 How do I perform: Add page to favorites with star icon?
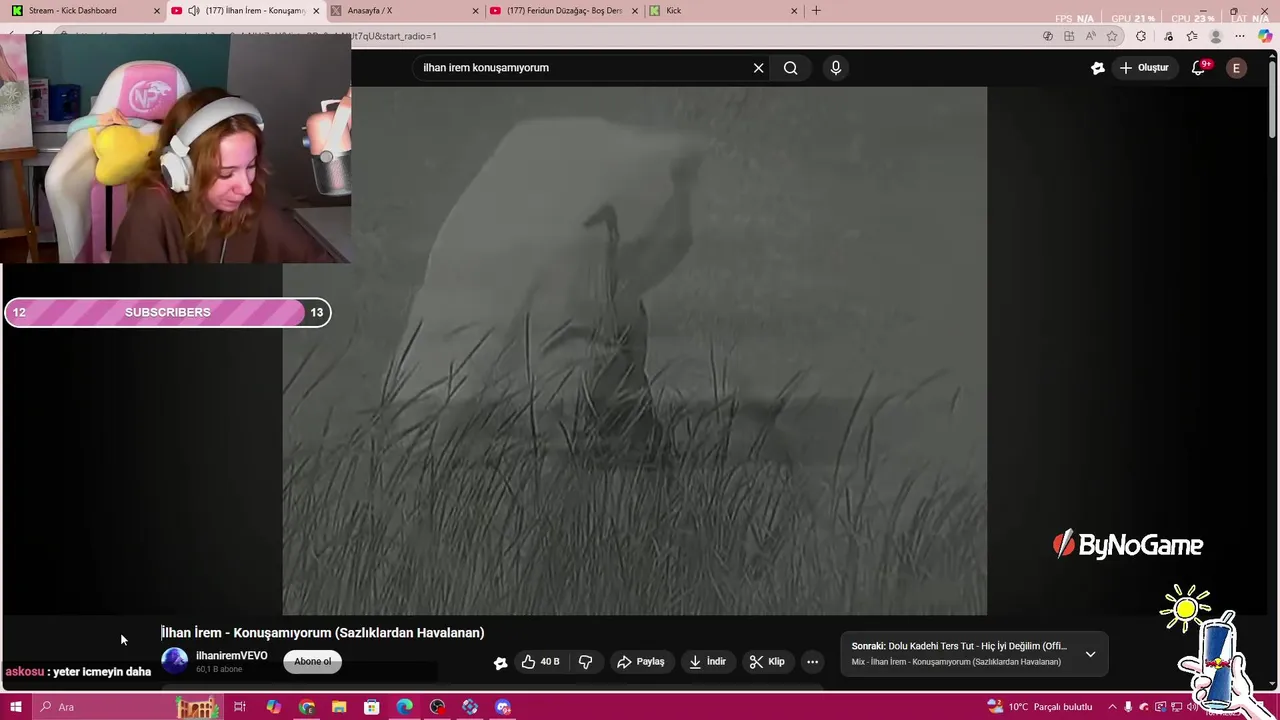click(x=1112, y=36)
